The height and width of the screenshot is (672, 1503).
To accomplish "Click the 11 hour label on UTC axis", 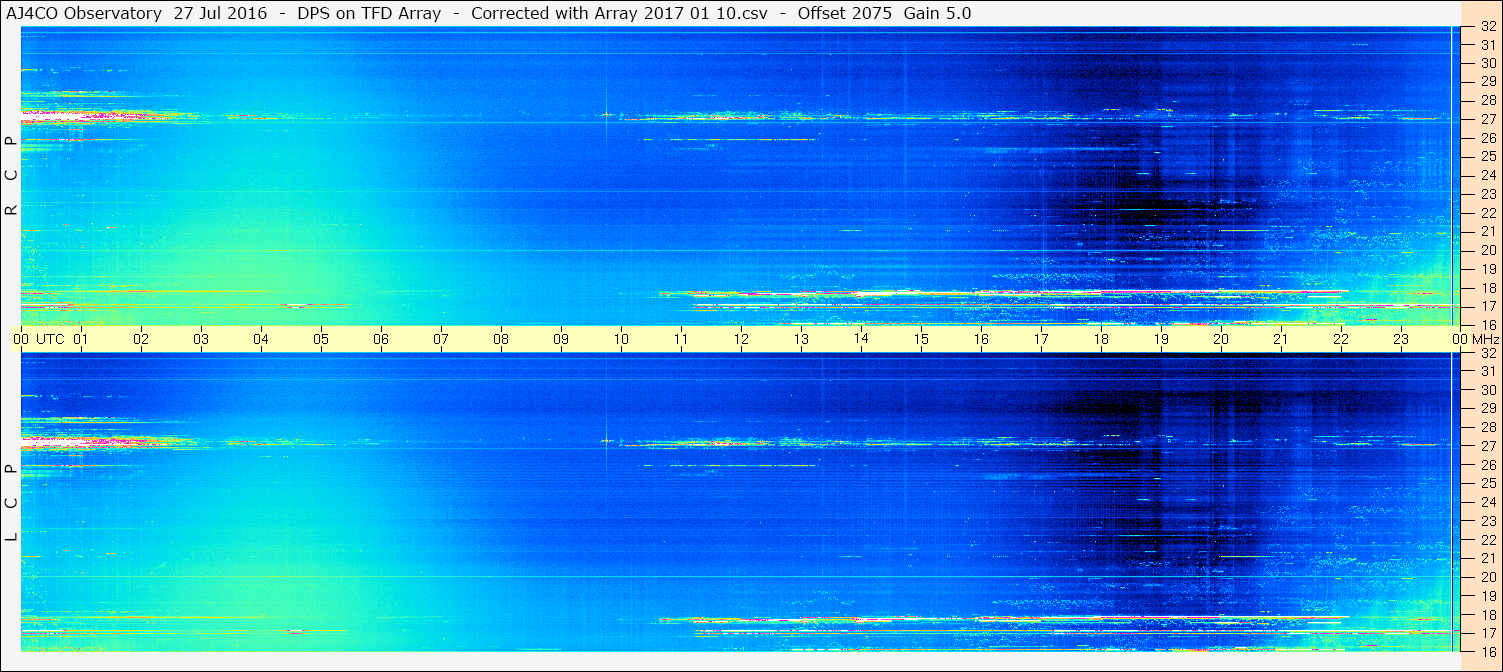I will tap(681, 340).
